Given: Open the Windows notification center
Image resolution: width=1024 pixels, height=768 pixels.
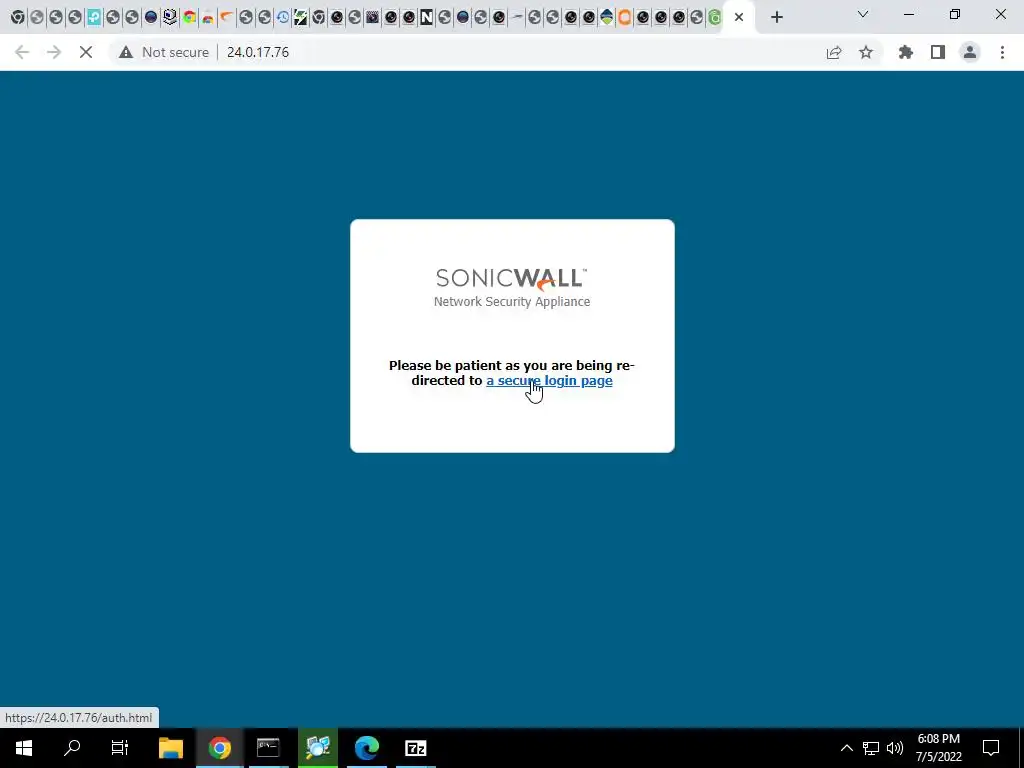Looking at the screenshot, I should coord(991,748).
